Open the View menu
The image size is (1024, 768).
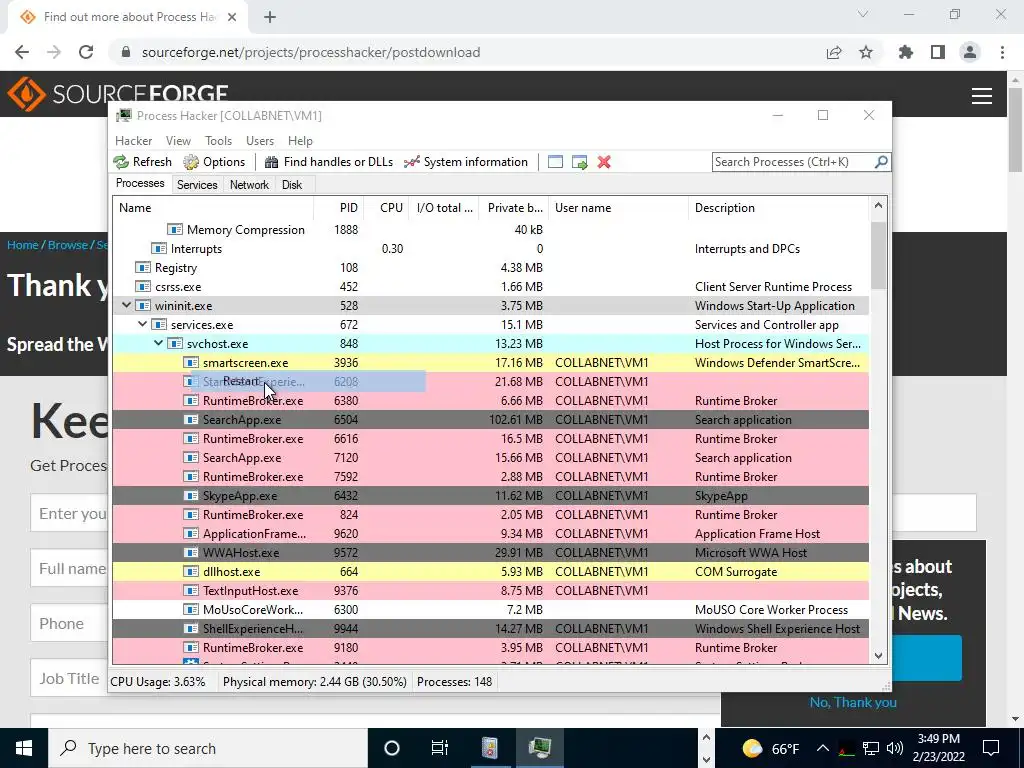coord(178,140)
